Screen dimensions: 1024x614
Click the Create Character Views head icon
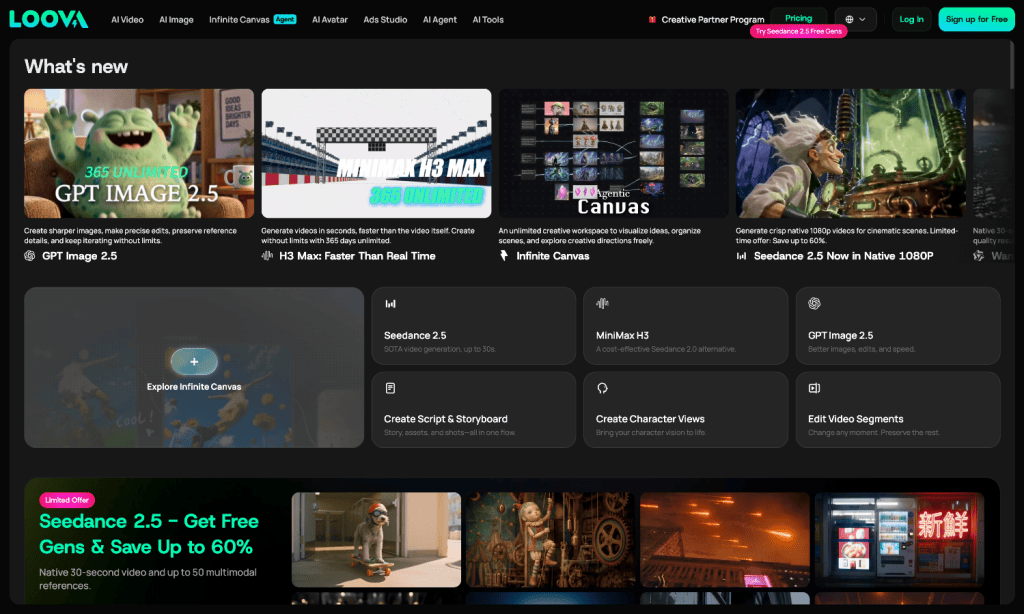602,388
